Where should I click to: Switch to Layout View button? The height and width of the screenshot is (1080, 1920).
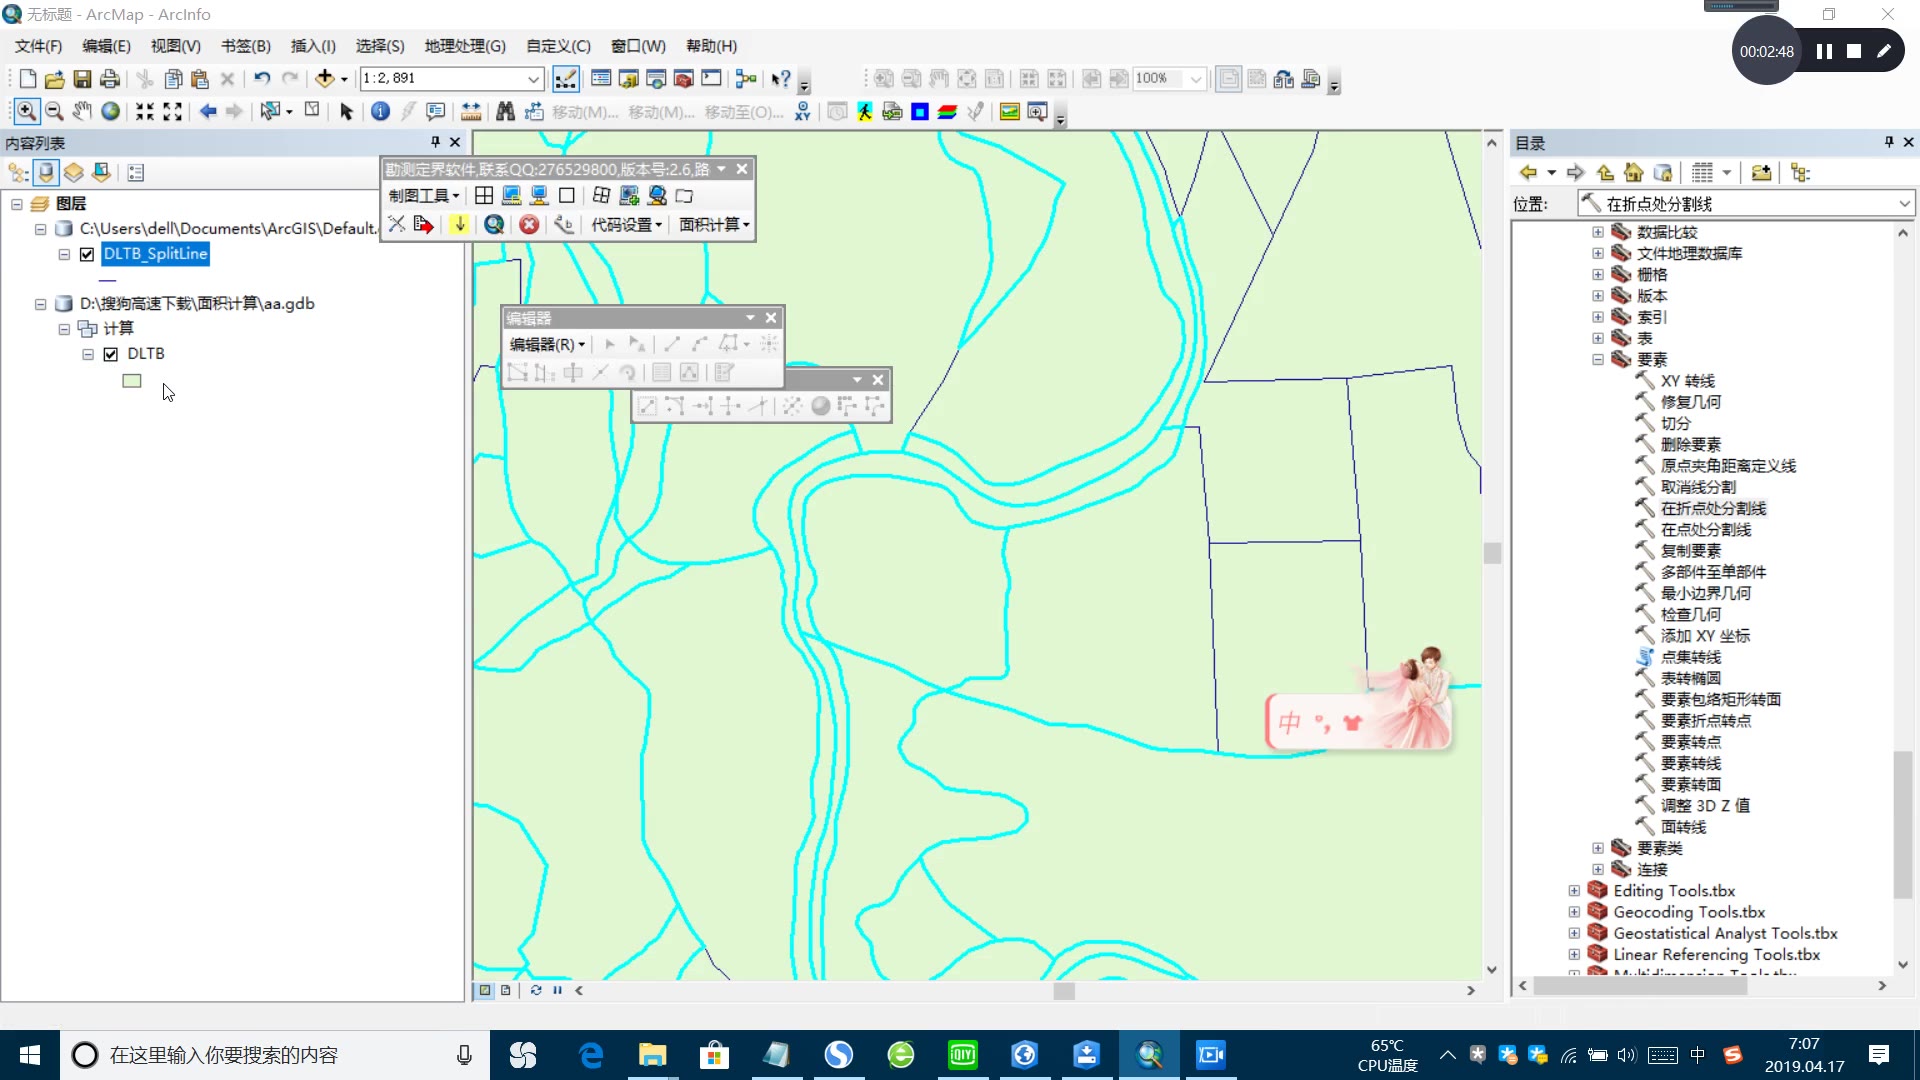click(x=506, y=990)
